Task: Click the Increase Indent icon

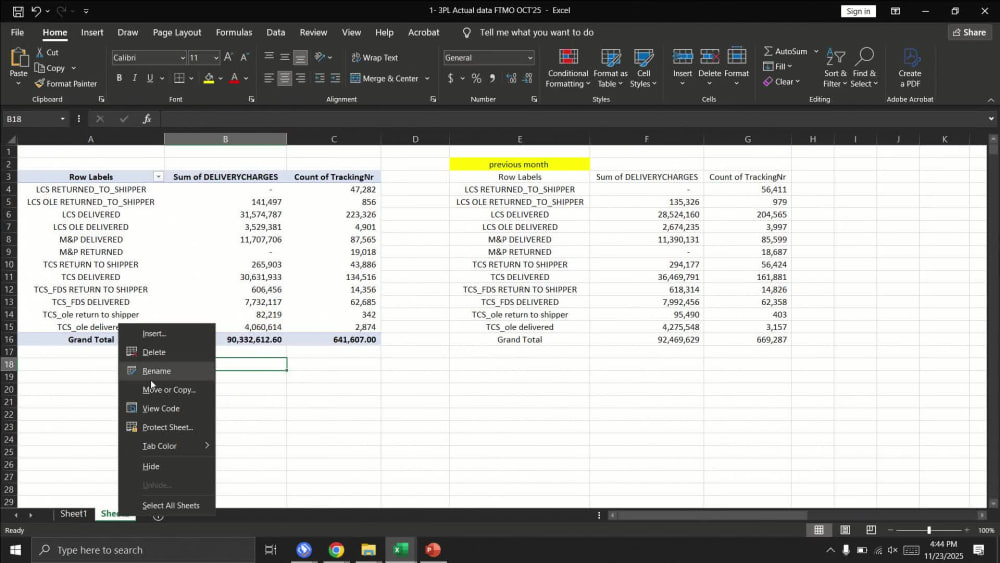Action: pyautogui.click(x=335, y=78)
